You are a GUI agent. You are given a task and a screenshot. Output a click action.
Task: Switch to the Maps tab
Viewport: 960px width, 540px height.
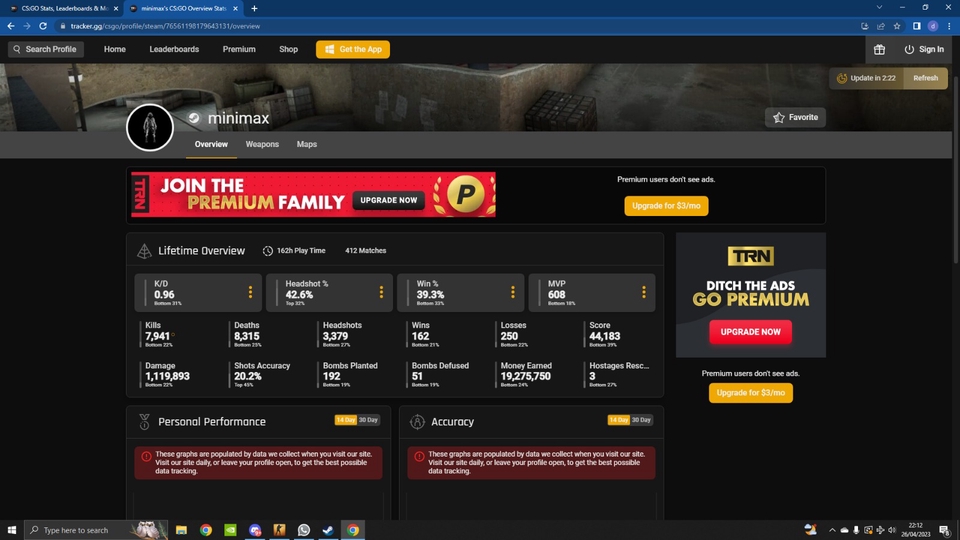307,144
